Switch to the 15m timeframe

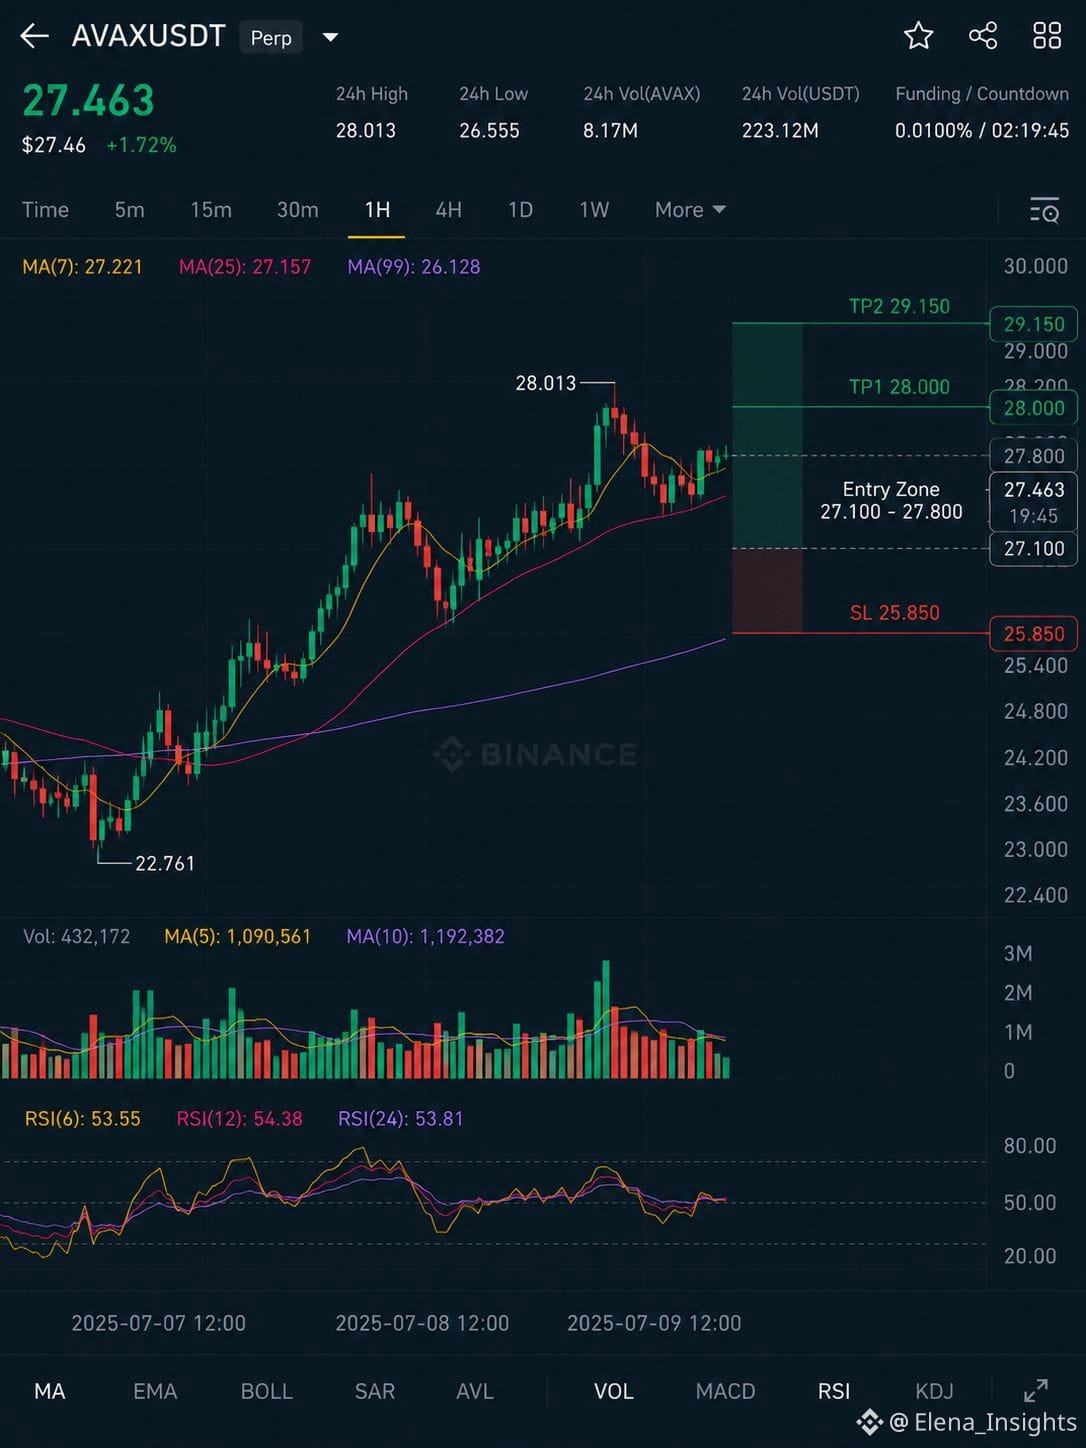click(x=211, y=210)
